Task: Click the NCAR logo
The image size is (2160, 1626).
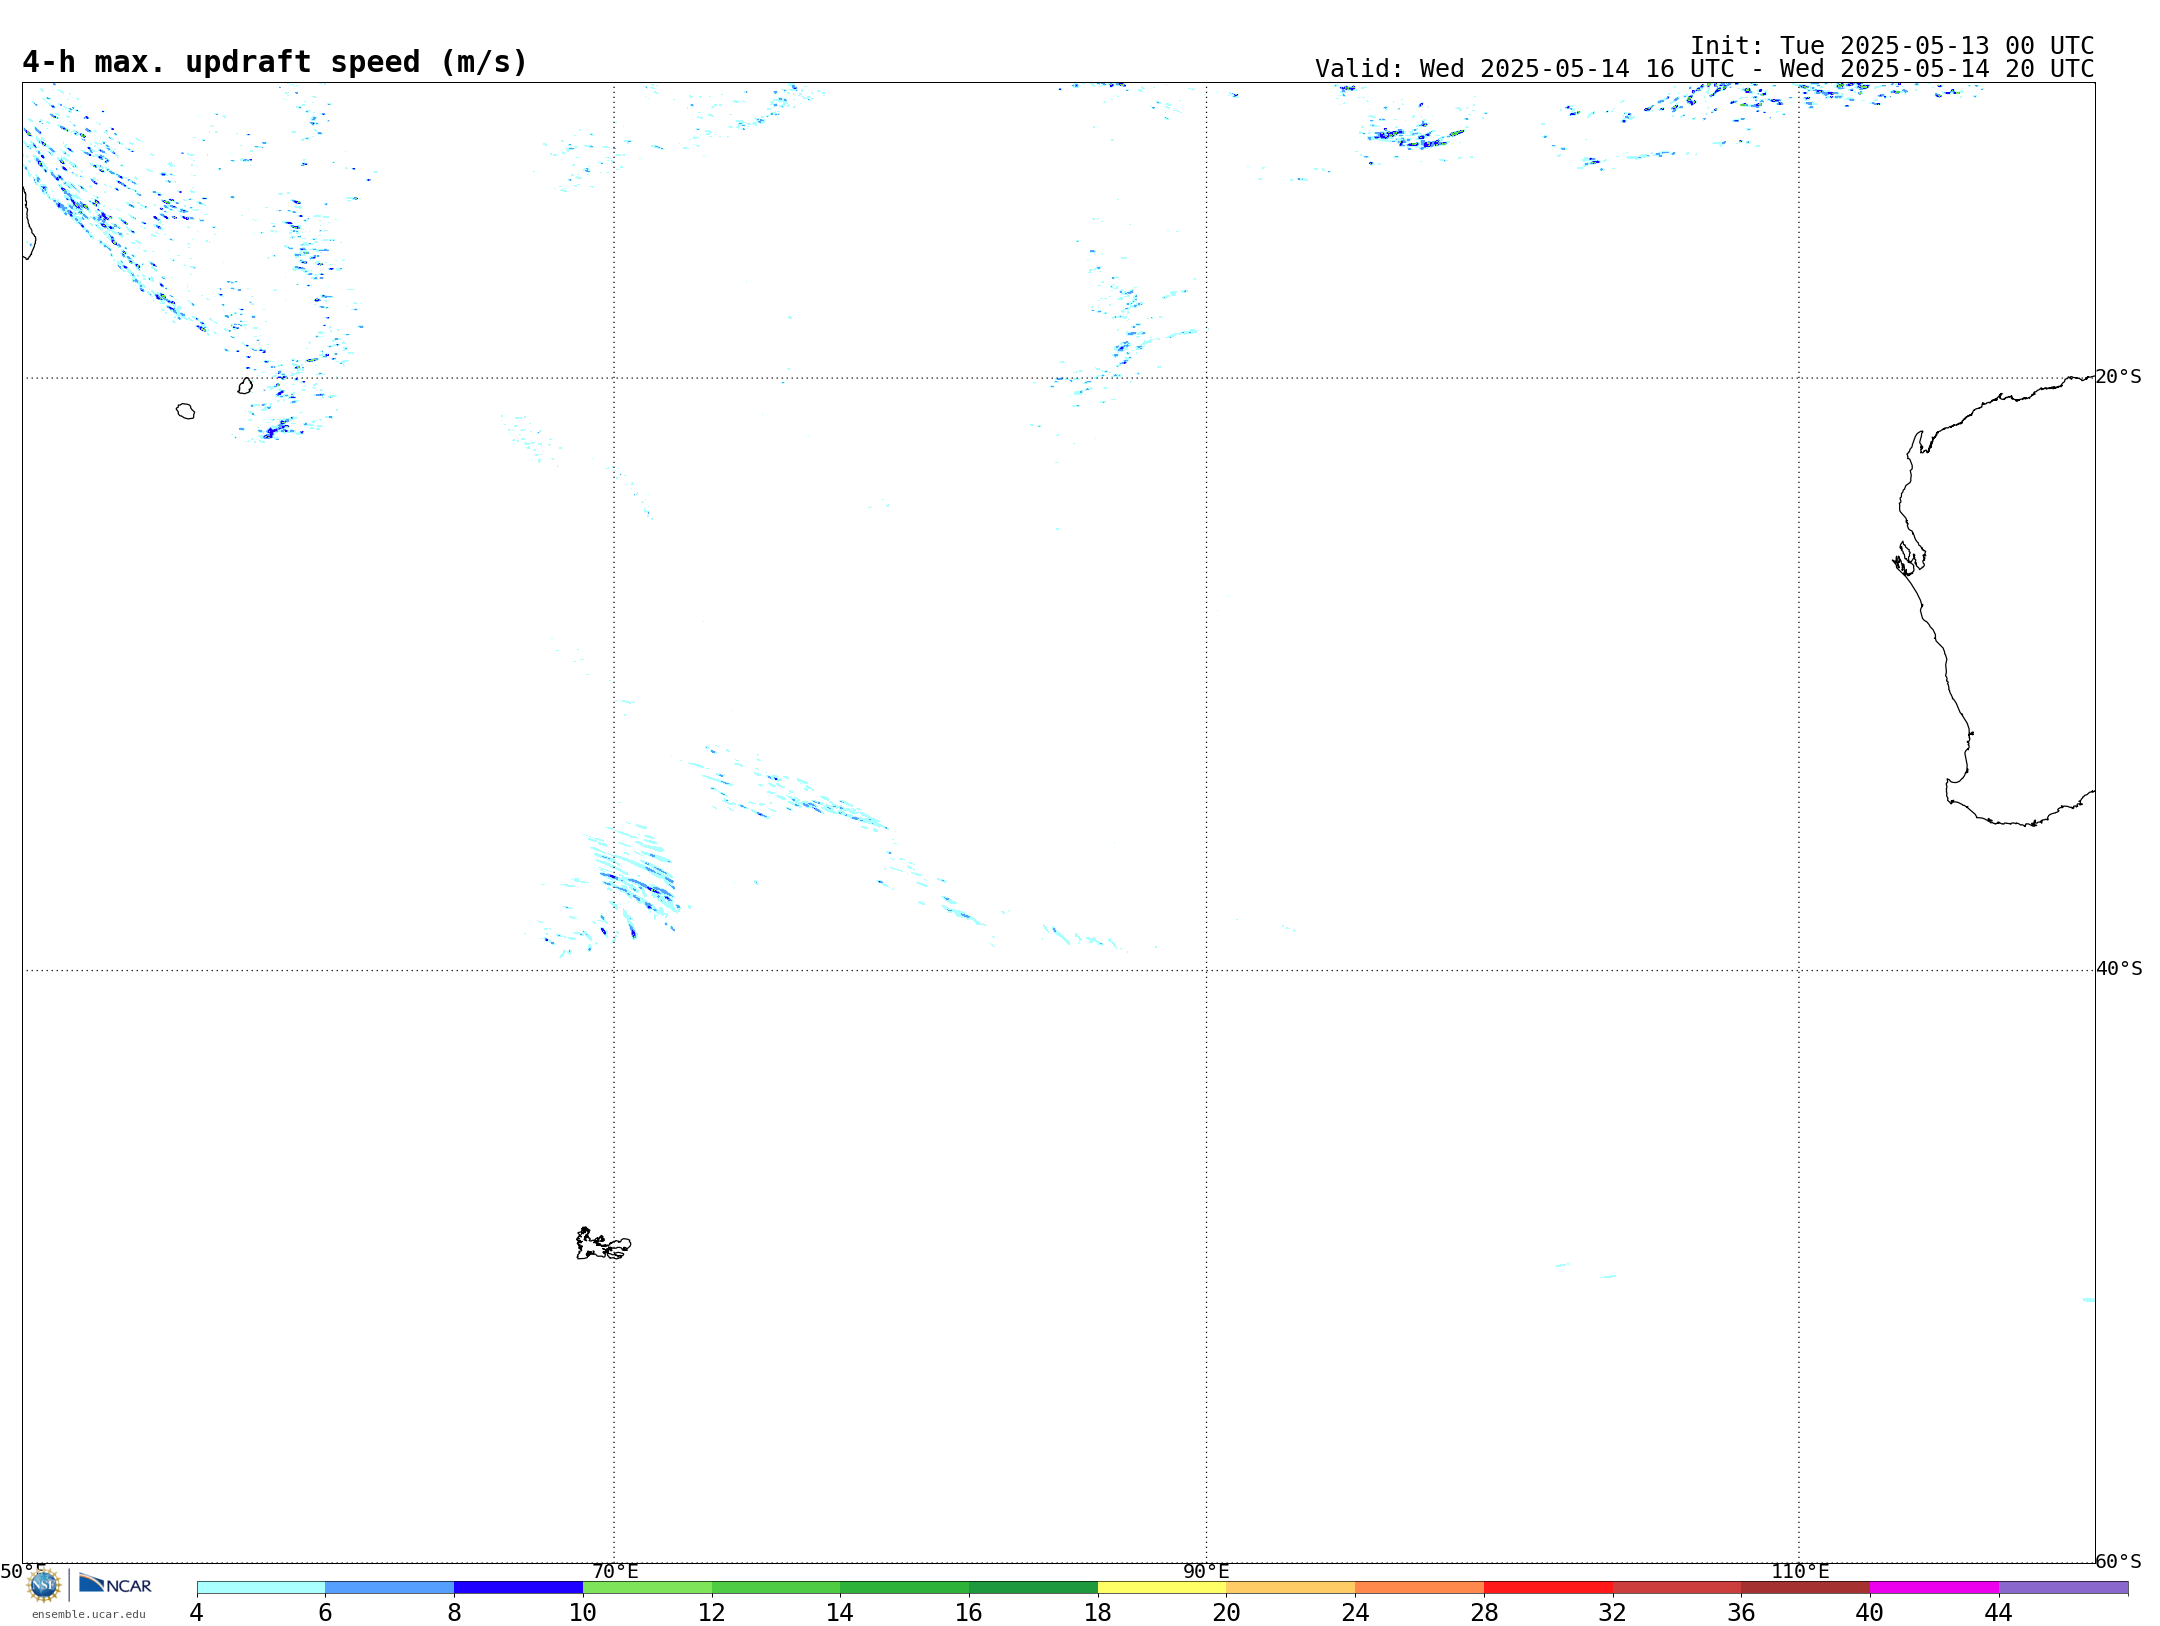Action: (x=115, y=1584)
